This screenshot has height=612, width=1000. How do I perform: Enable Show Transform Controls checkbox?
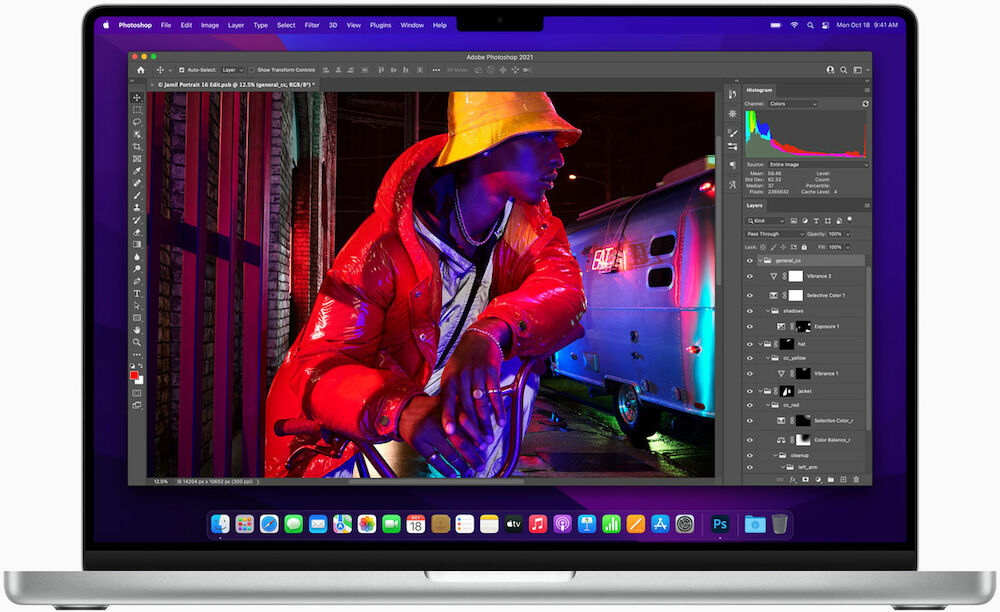coord(251,70)
